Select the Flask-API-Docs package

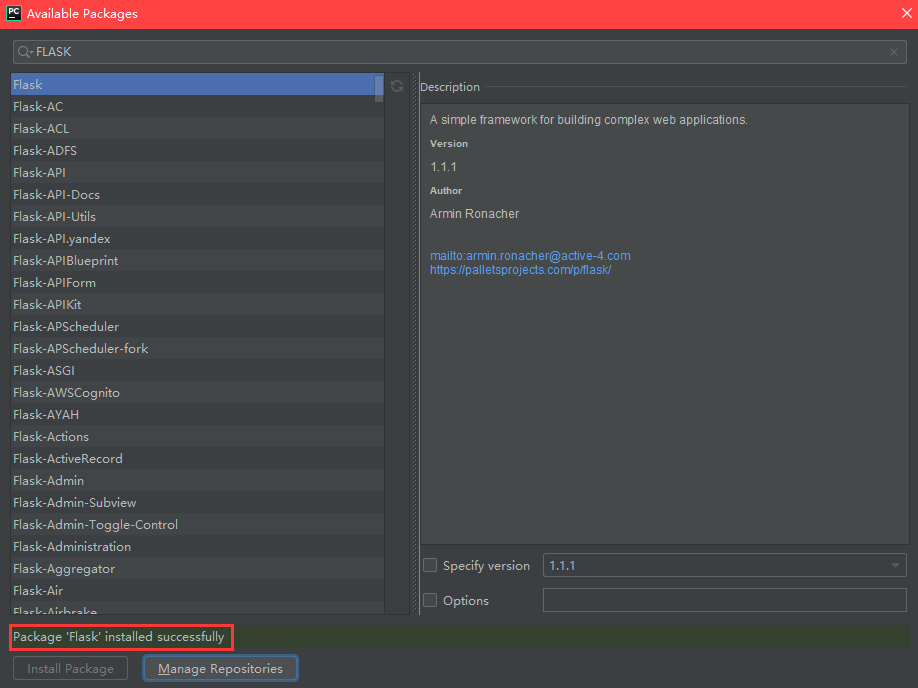[197, 194]
